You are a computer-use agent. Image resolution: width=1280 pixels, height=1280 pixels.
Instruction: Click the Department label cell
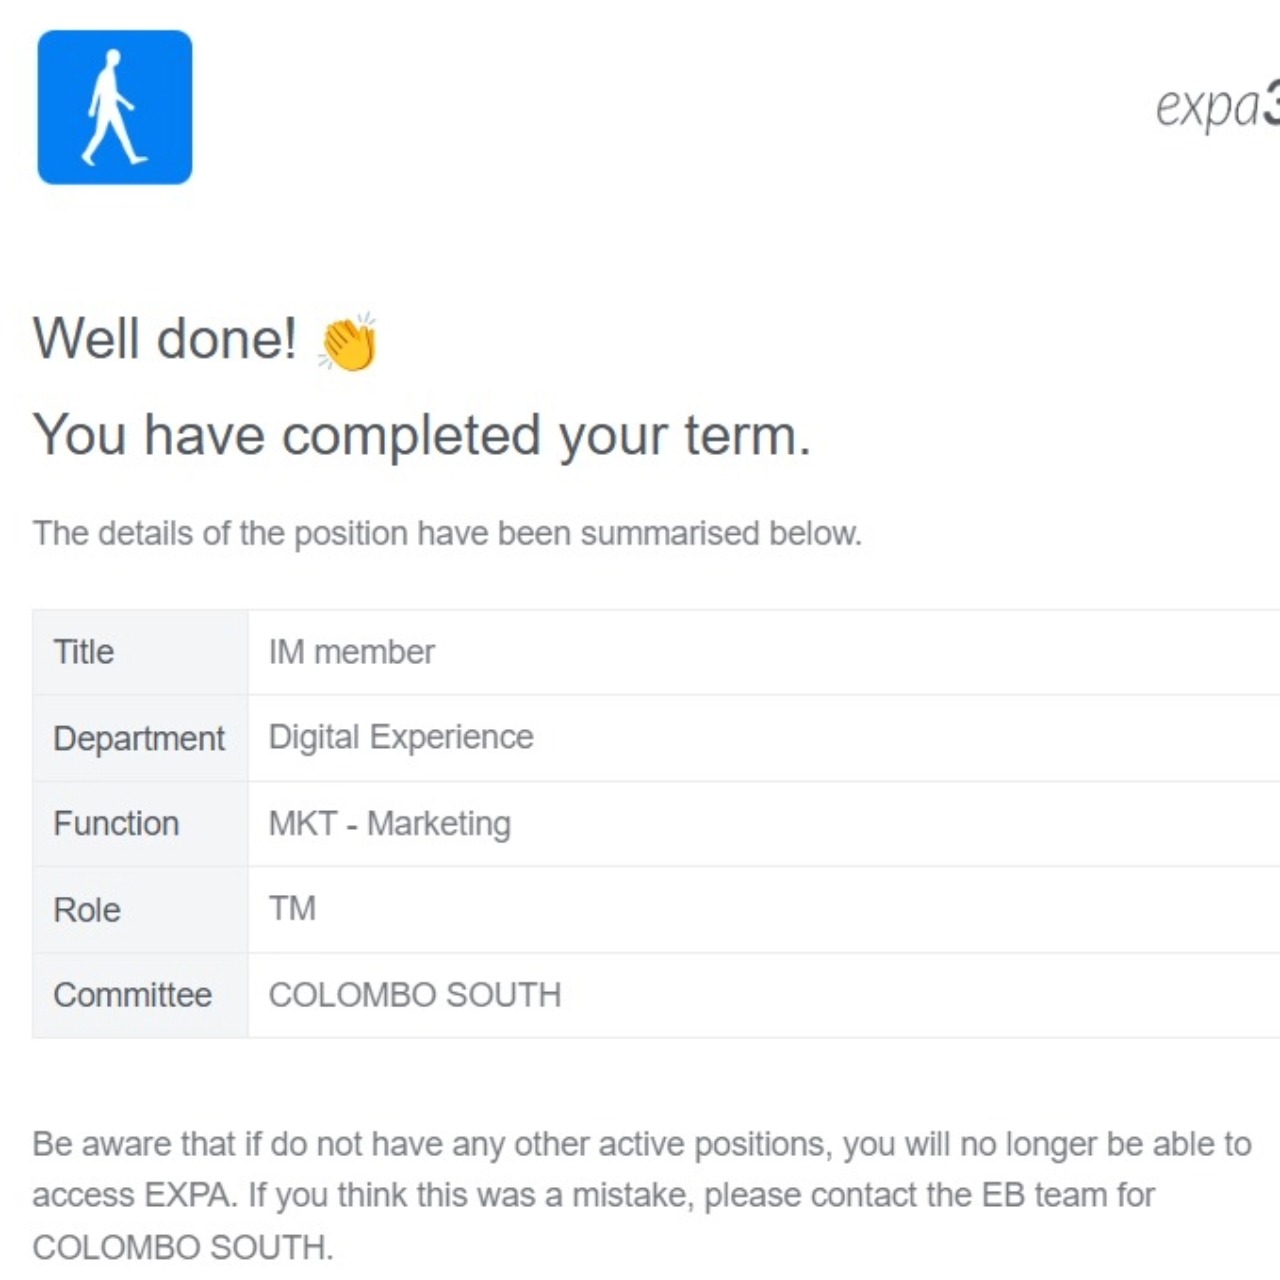139,738
